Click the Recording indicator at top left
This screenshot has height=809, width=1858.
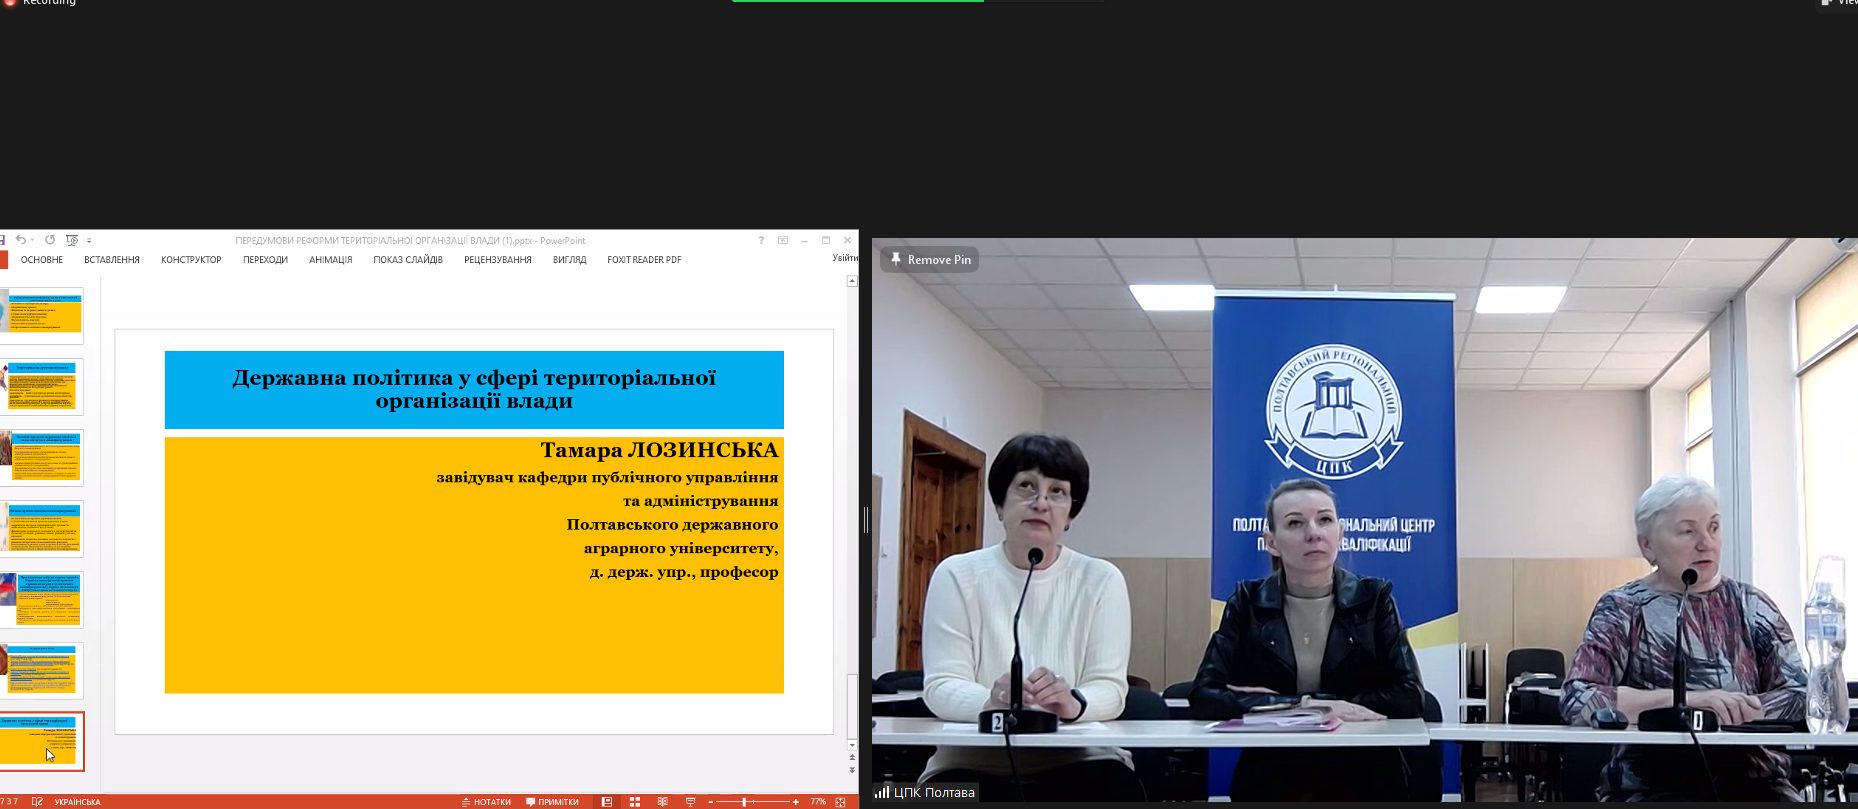(40, 3)
